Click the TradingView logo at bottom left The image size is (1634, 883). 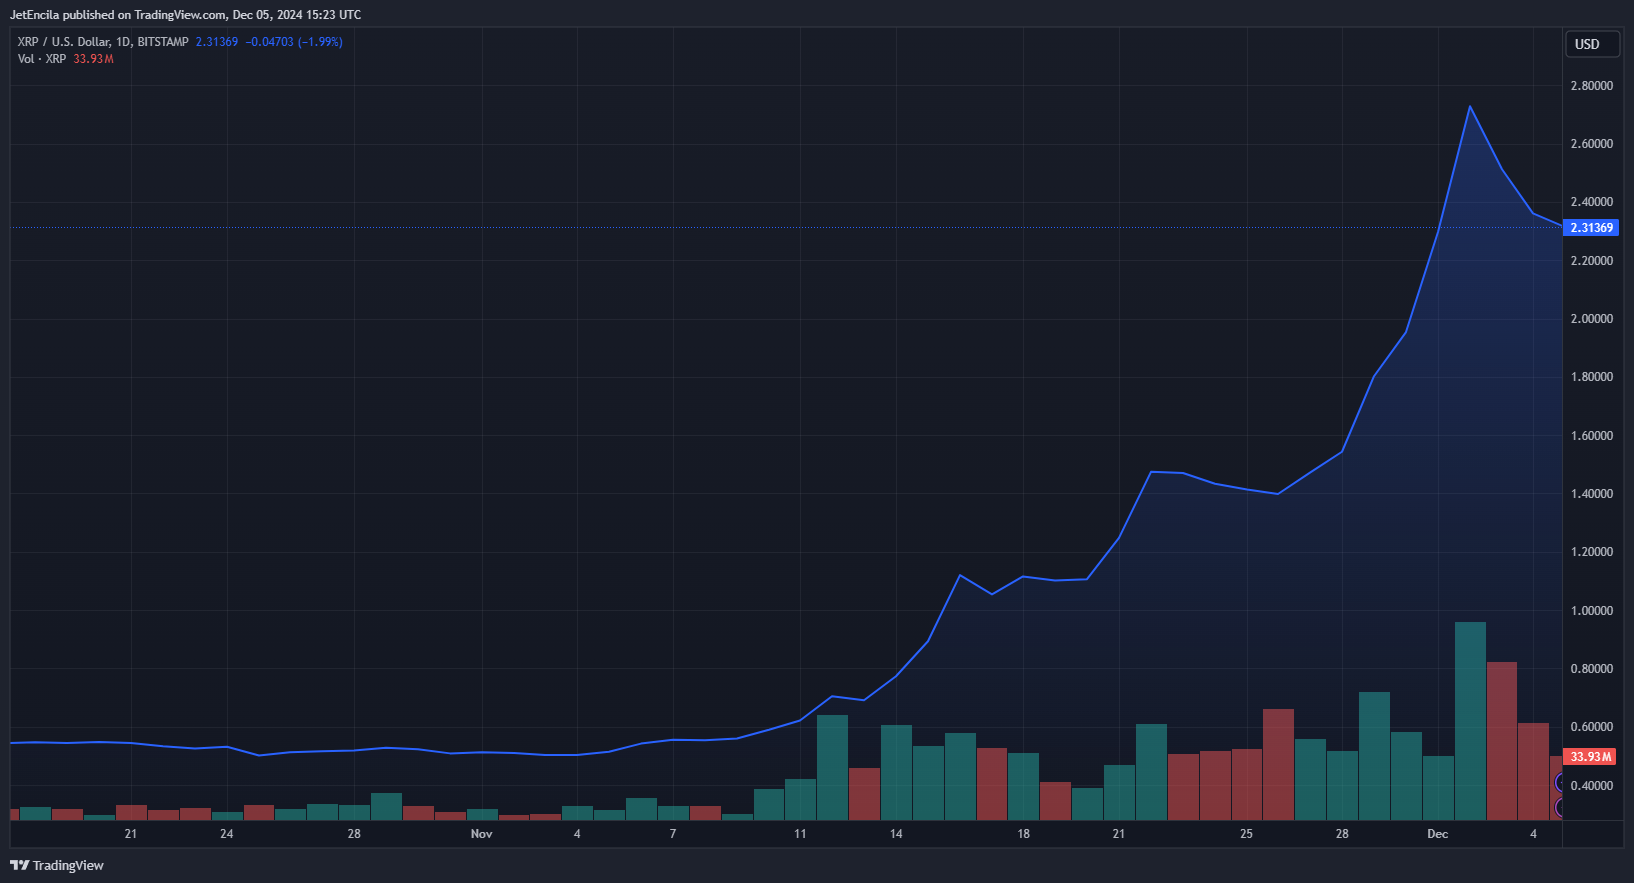[57, 865]
